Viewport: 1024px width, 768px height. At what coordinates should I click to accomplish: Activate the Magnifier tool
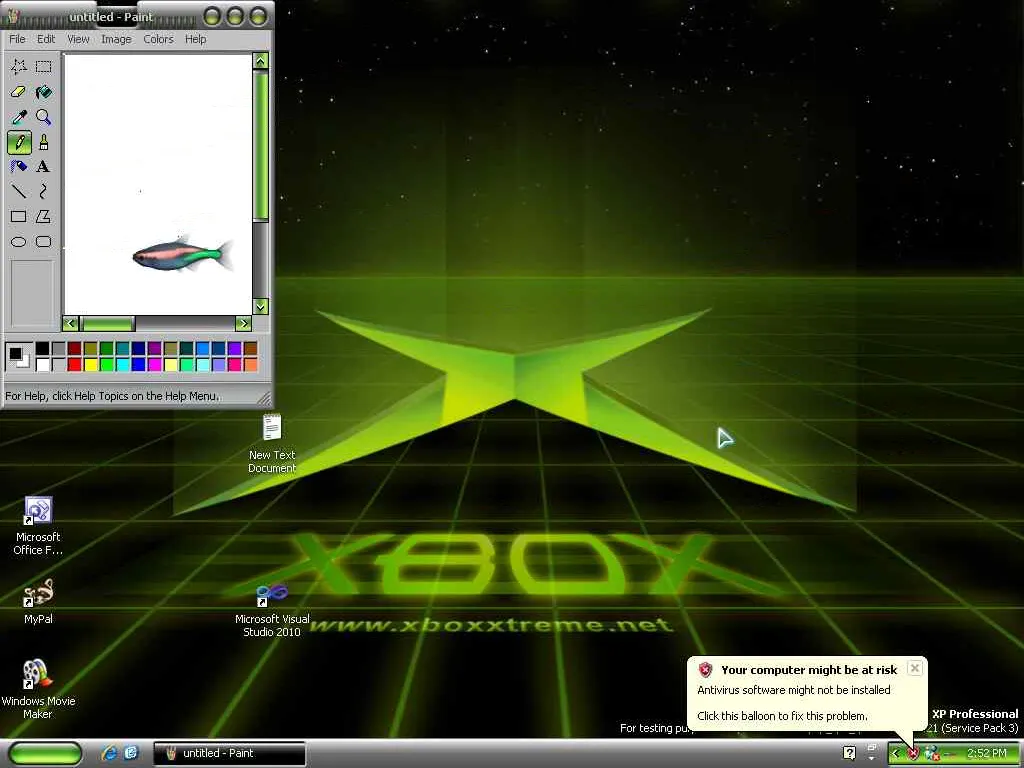click(44, 117)
